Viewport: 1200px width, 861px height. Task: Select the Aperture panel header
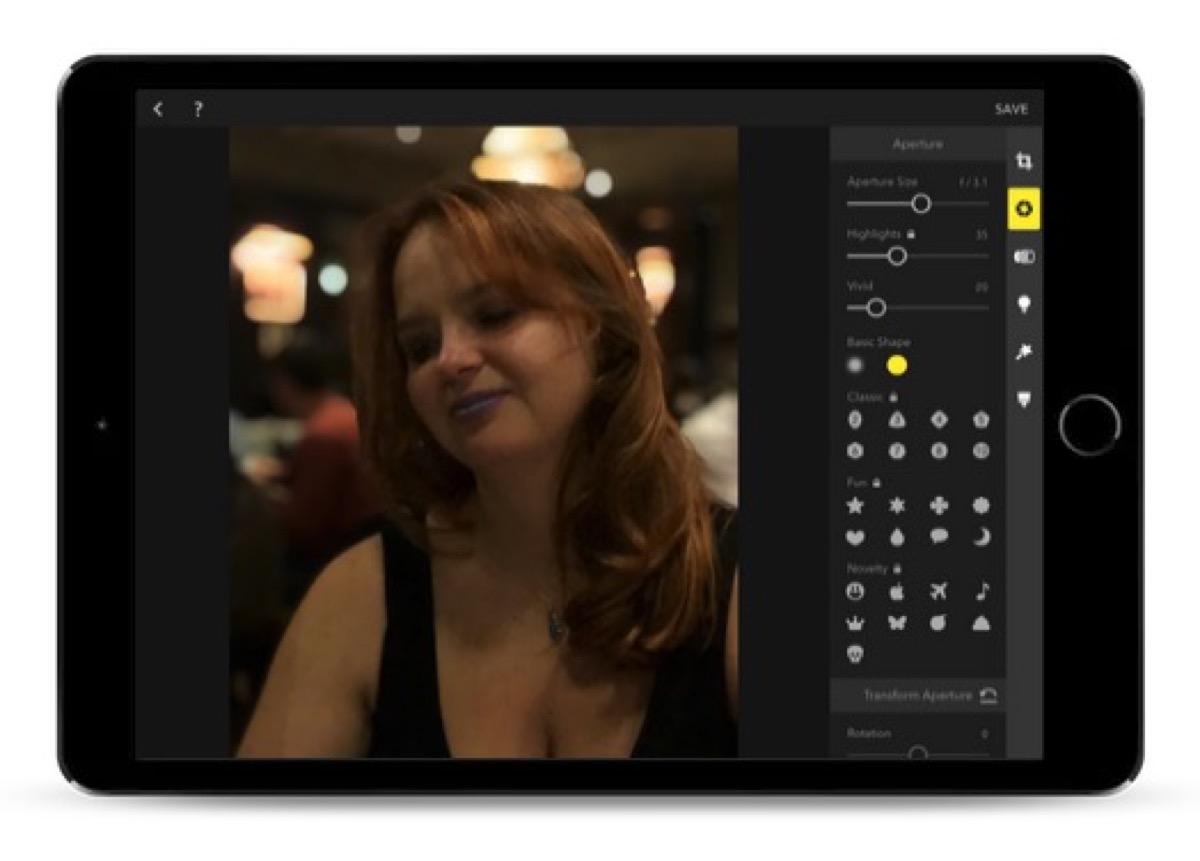(x=917, y=144)
